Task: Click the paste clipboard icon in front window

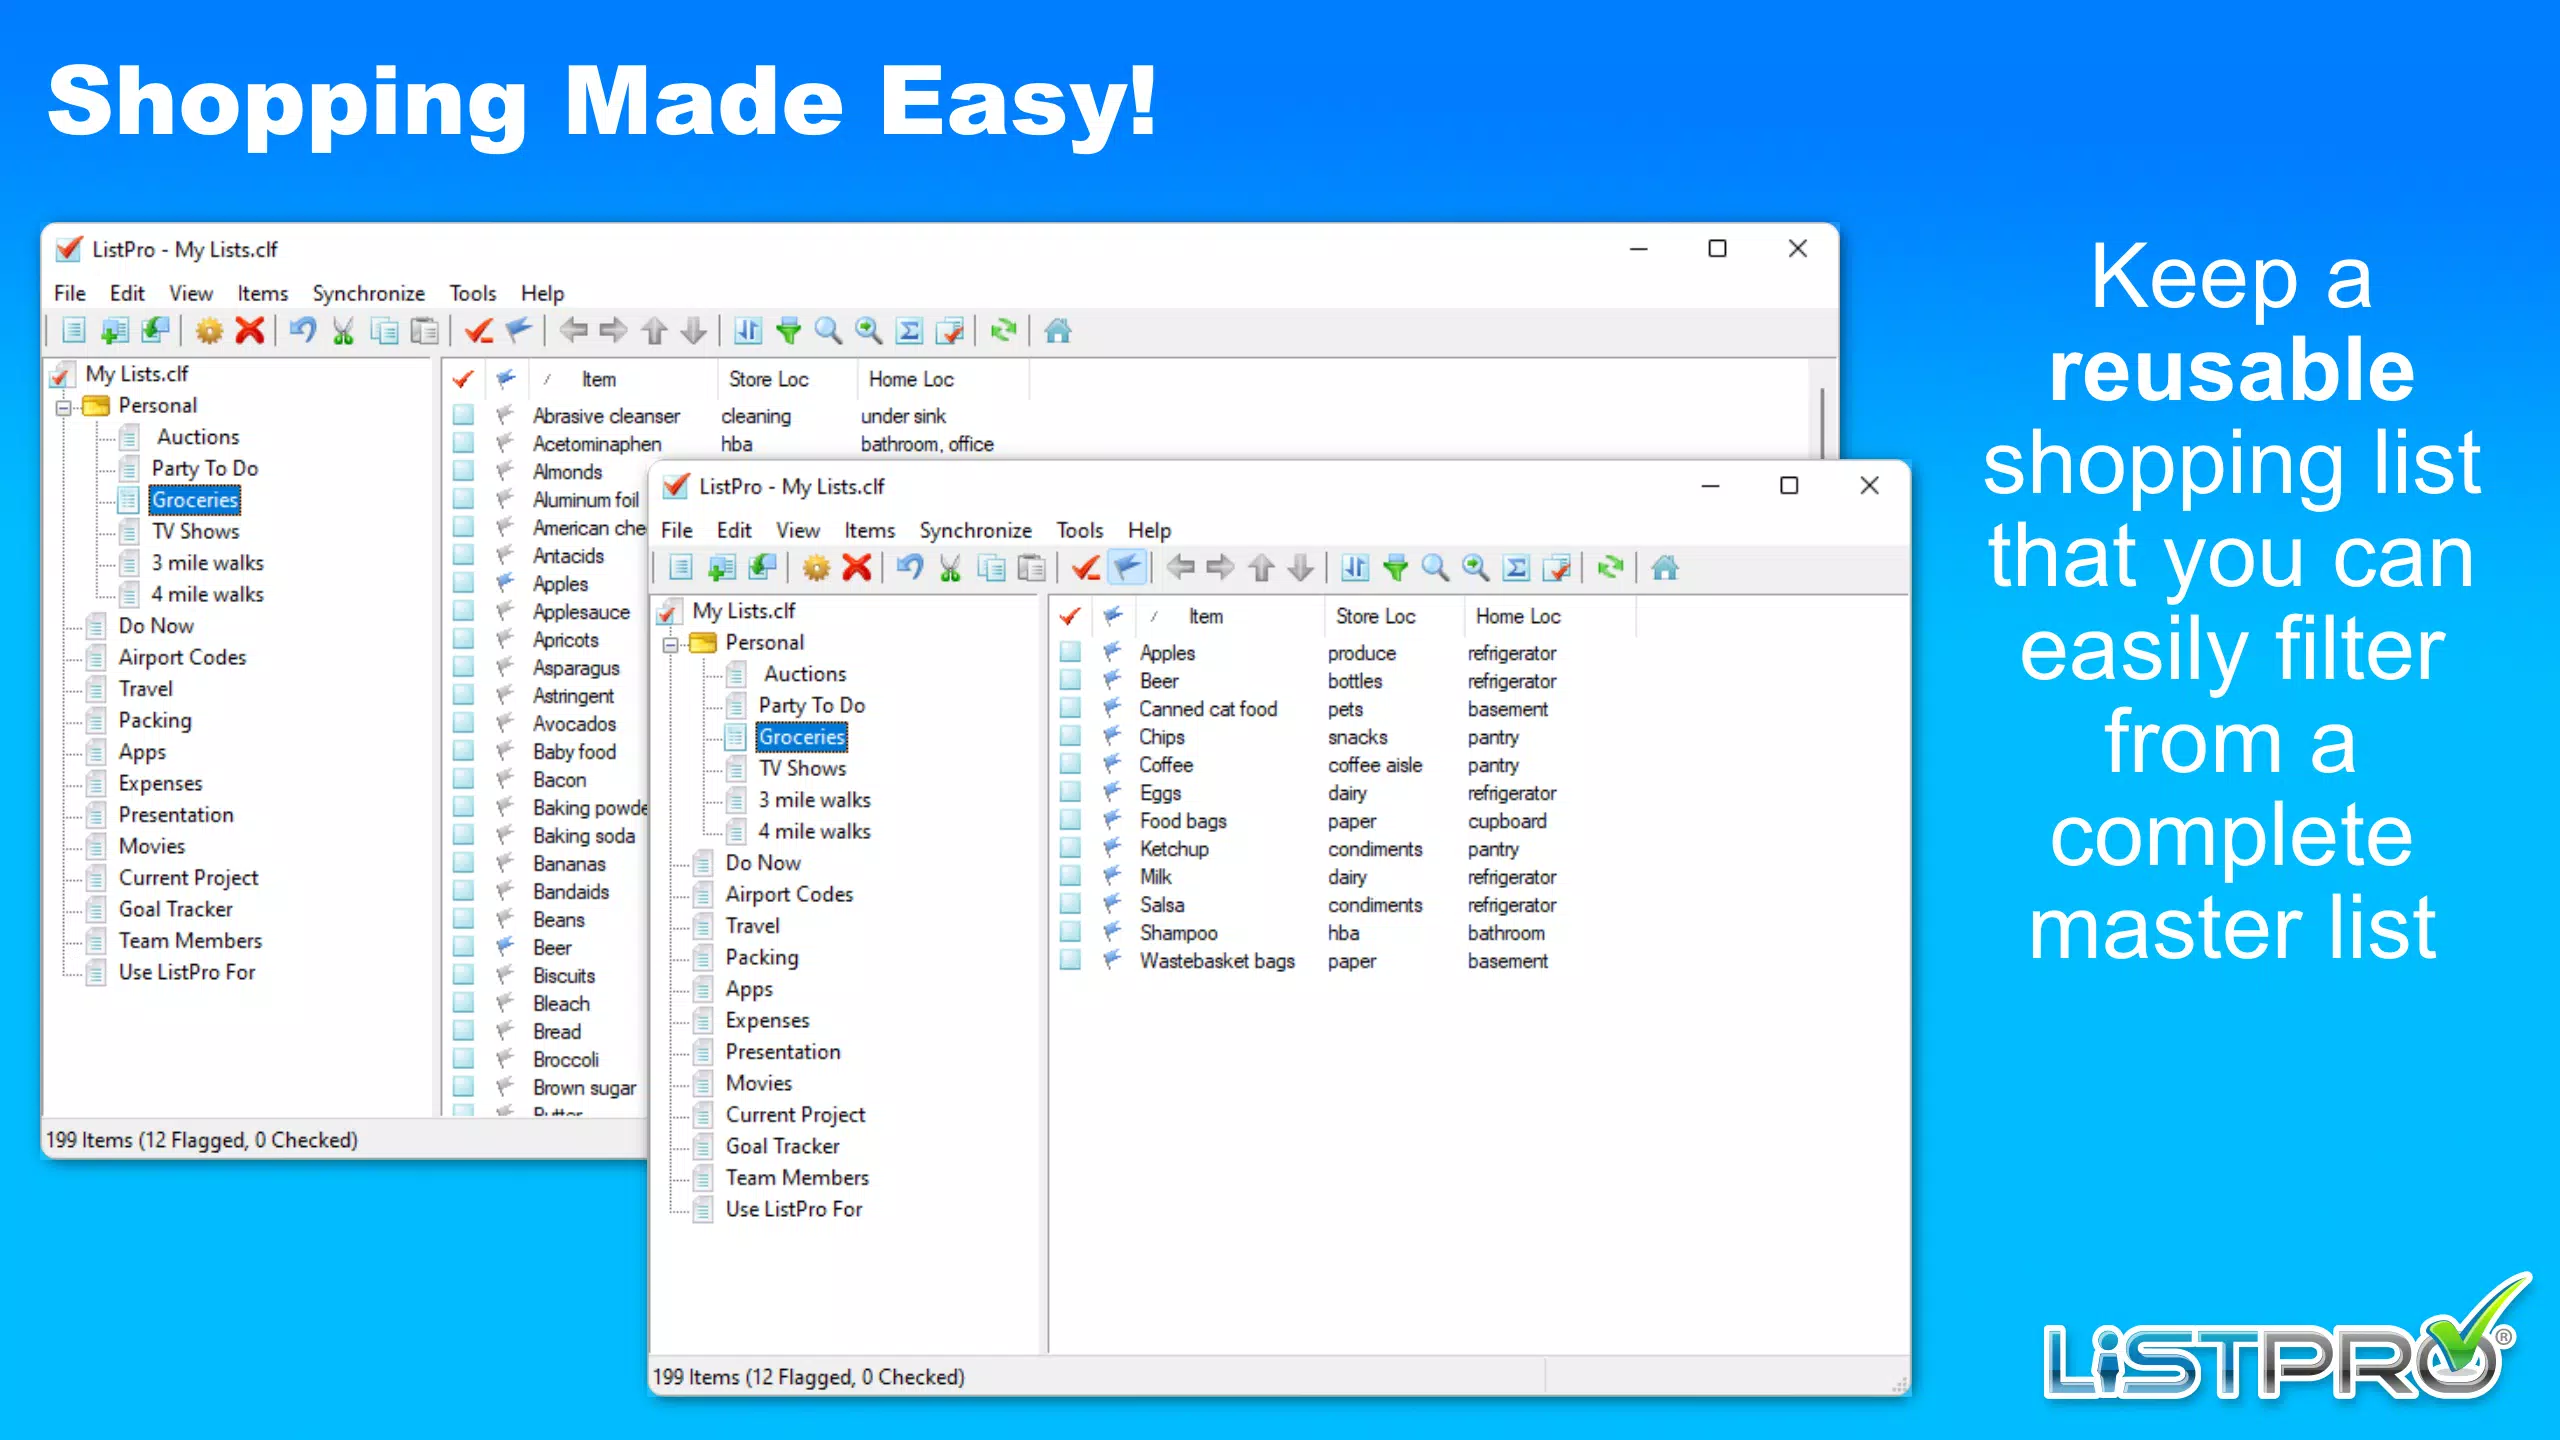Action: click(1031, 568)
